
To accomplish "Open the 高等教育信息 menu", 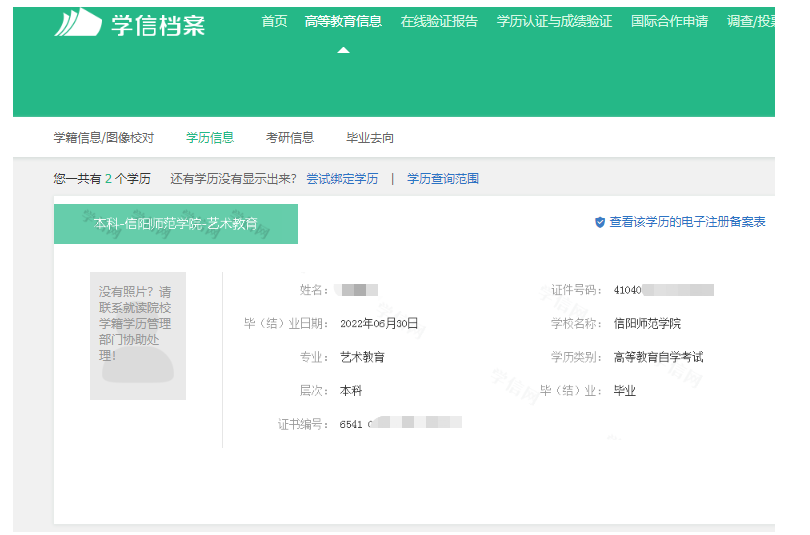I will [x=343, y=21].
